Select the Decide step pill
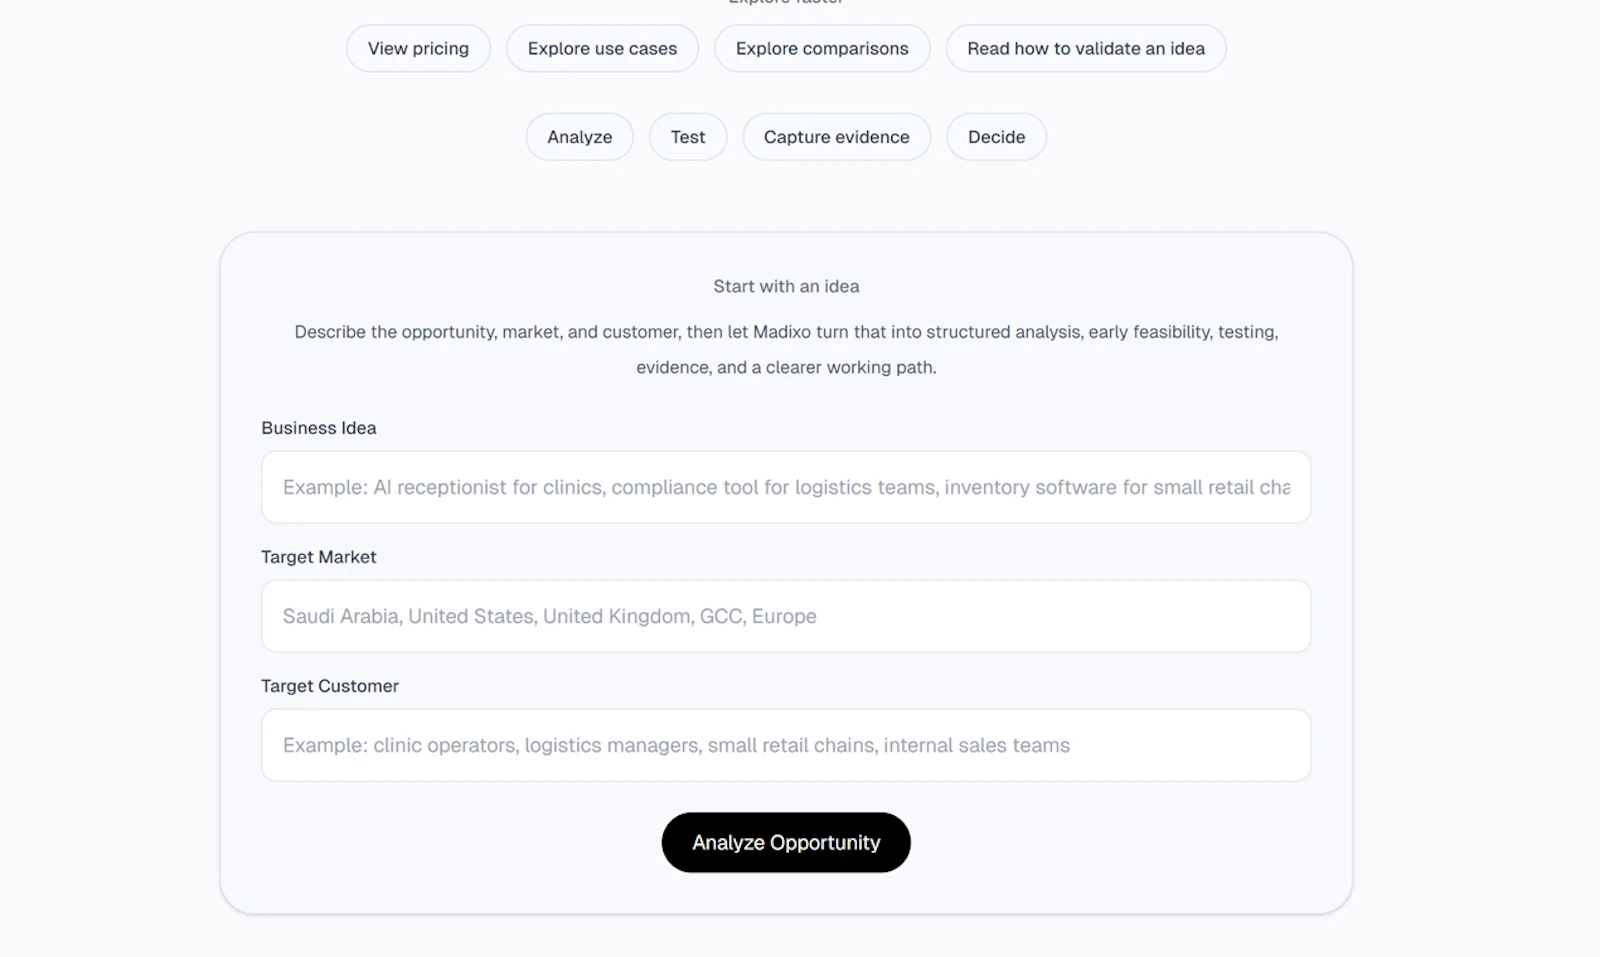This screenshot has width=1600, height=957. pyautogui.click(x=997, y=137)
